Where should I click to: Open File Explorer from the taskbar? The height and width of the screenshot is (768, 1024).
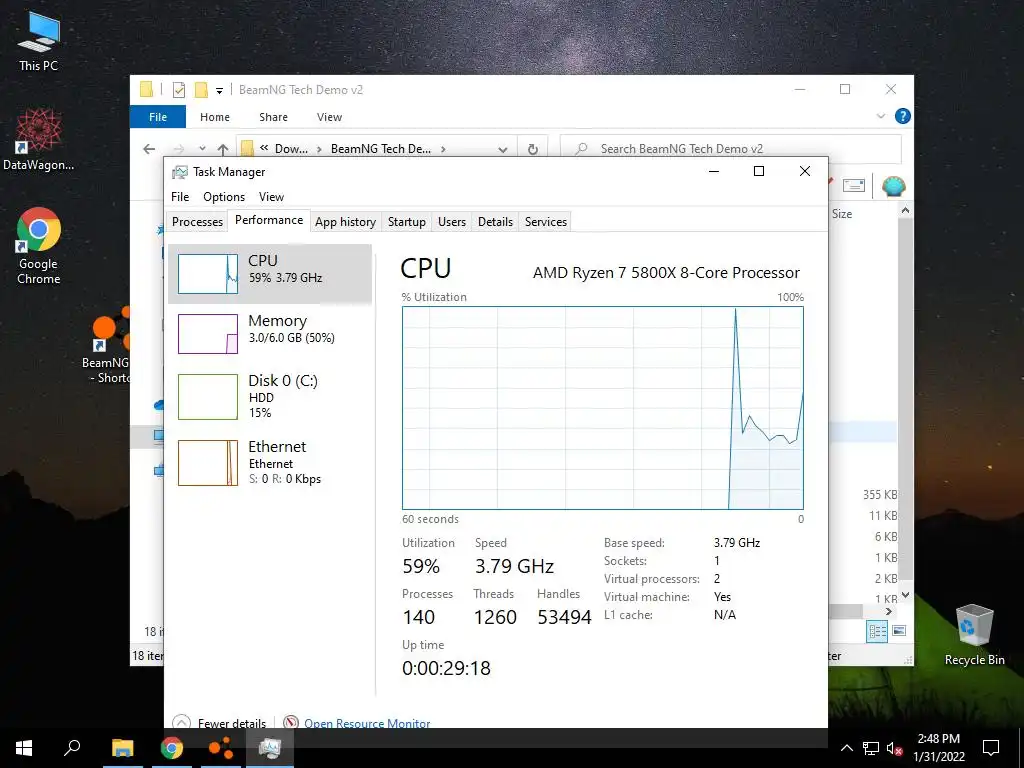tap(123, 748)
